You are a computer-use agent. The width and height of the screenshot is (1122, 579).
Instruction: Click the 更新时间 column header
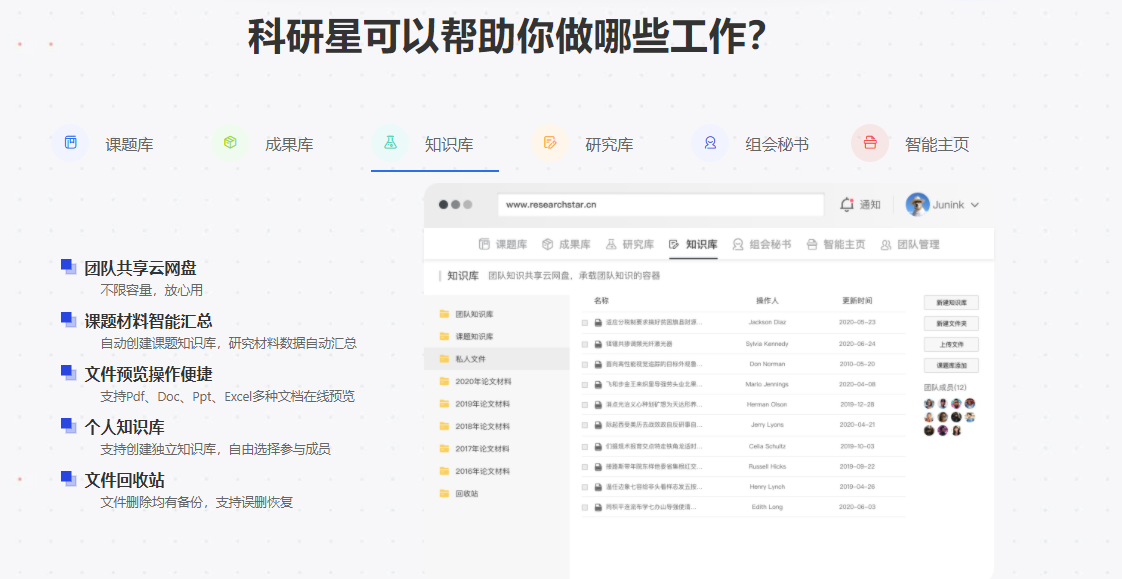click(857, 301)
